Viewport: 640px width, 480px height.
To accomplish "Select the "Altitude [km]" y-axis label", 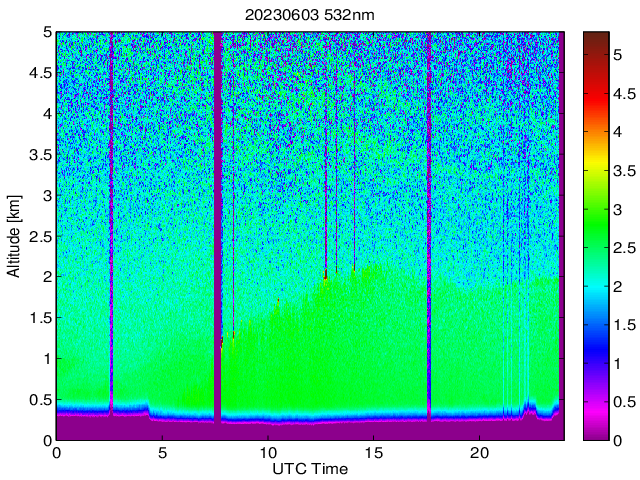I will [x=13, y=236].
